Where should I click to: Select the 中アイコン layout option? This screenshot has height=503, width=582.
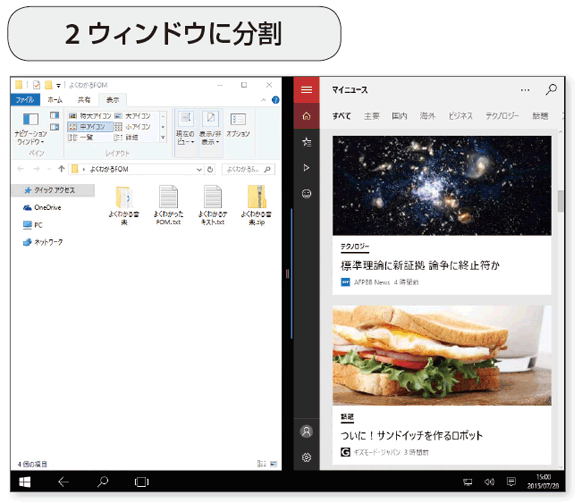[x=90, y=127]
